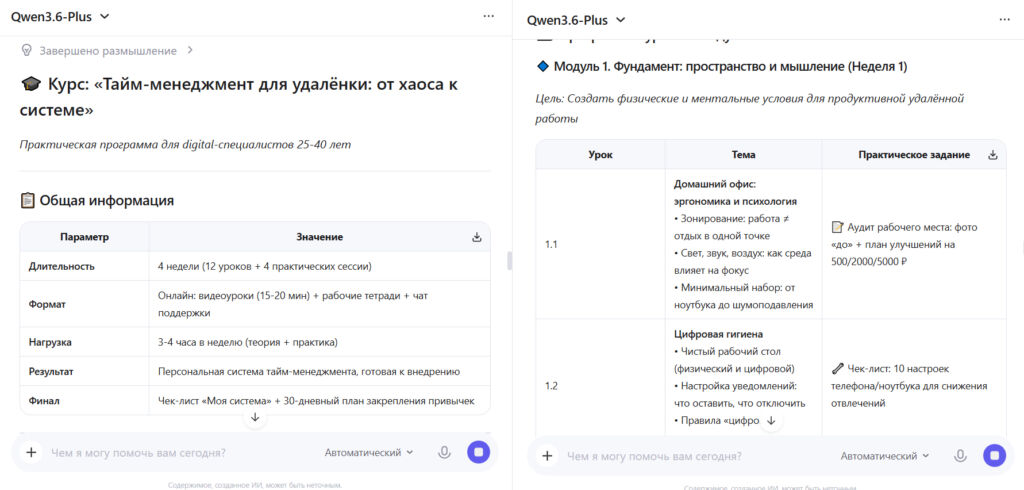Click 'Модуль 1. Фундамент' heading
This screenshot has height=490, width=1024.
coord(730,67)
